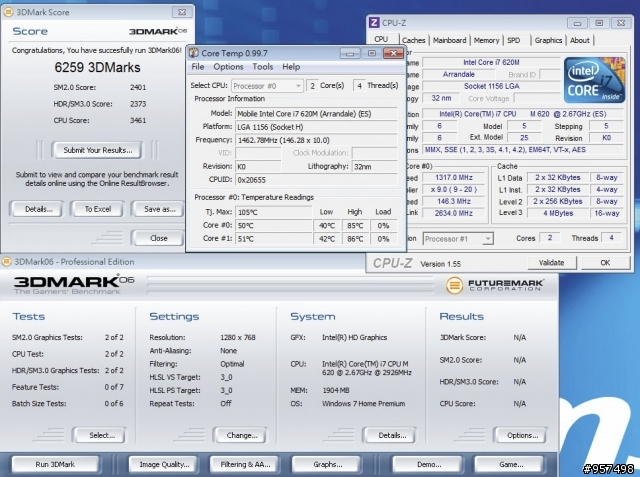
Task: Click the Details button in 3DMark Score
Action: (x=38, y=209)
